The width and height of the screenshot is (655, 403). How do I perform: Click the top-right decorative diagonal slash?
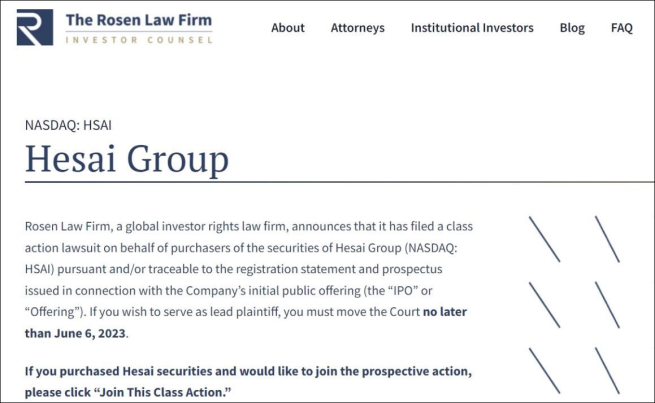(607, 239)
